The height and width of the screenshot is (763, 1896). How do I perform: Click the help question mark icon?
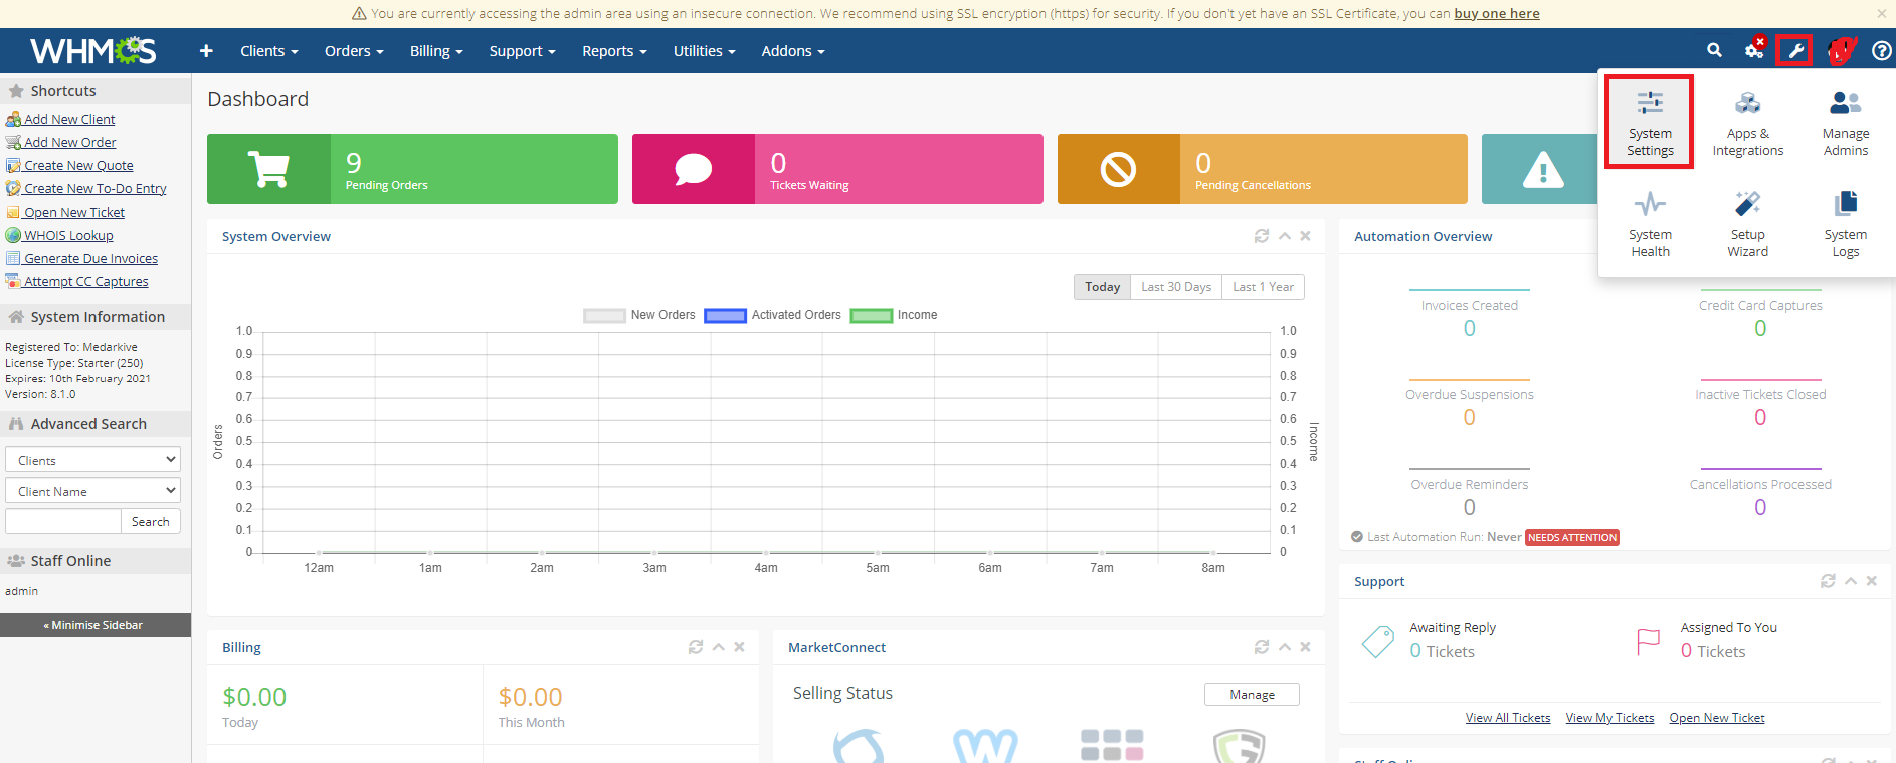coord(1881,50)
